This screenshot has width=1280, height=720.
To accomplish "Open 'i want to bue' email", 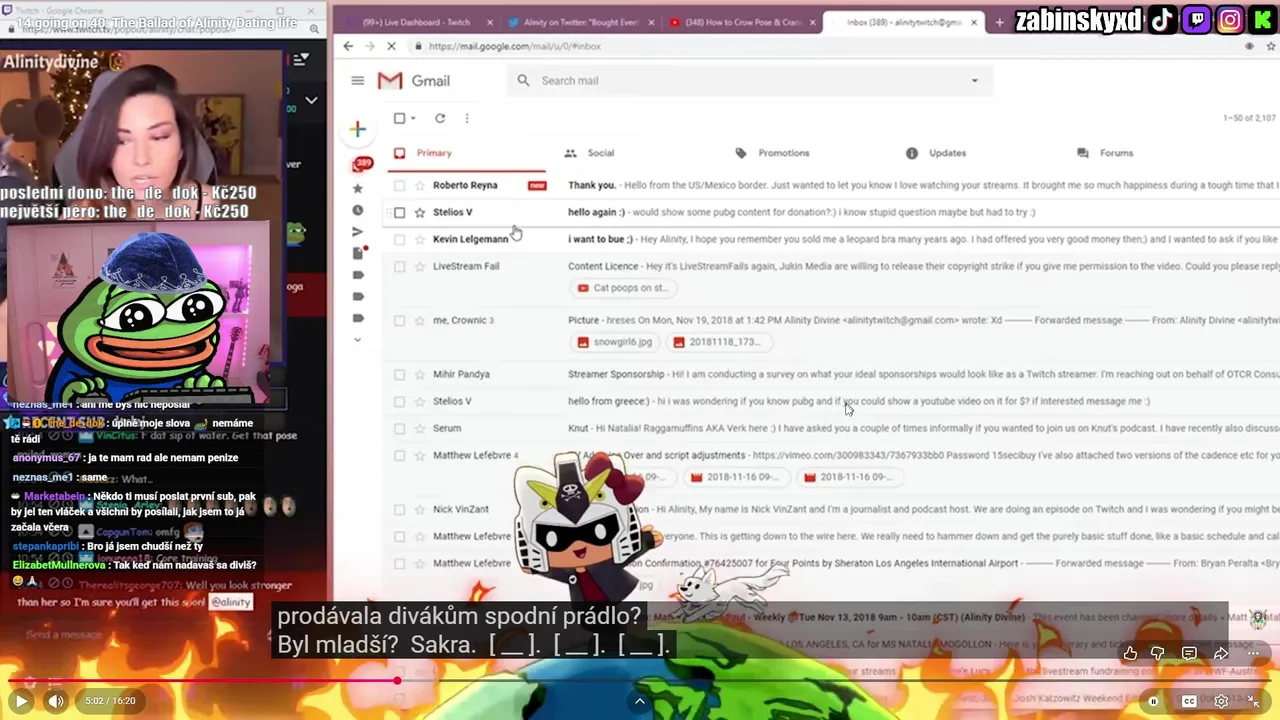I will coord(831,239).
